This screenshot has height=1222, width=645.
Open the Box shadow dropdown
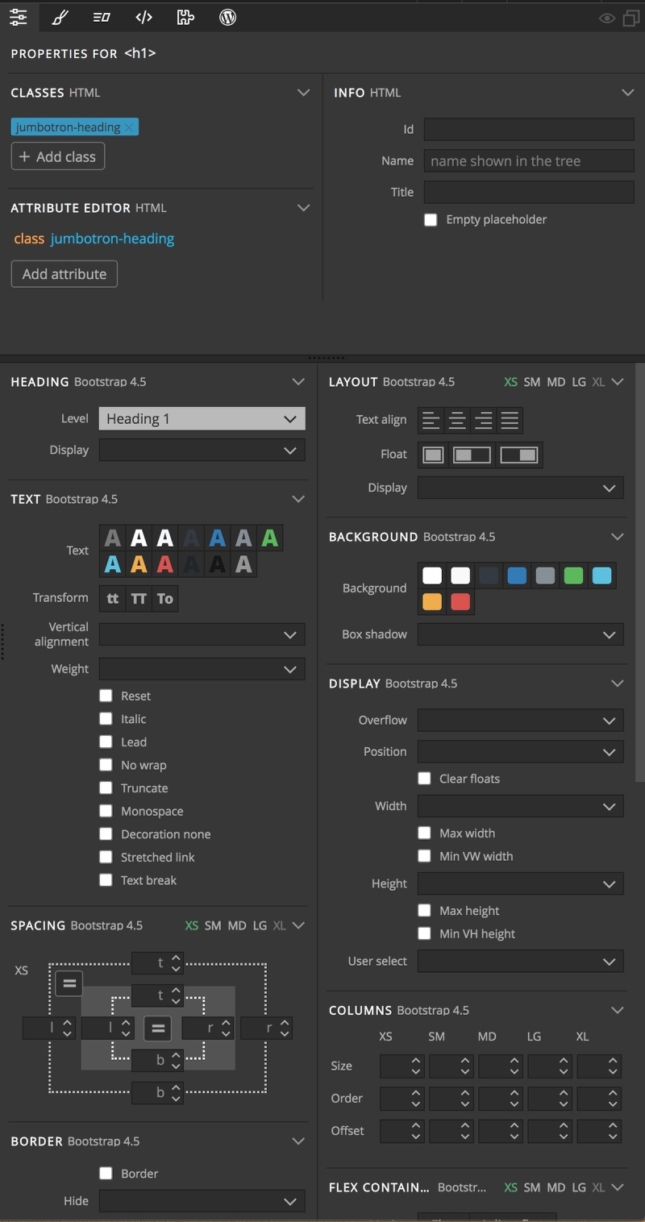(520, 634)
